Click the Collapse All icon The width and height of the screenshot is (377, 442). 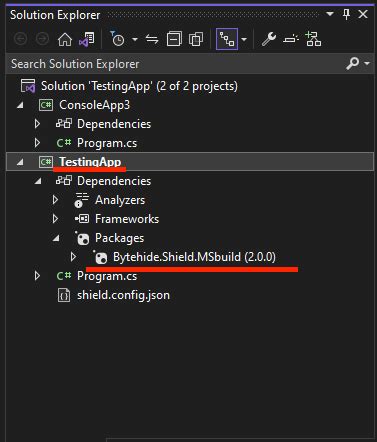tap(174, 39)
